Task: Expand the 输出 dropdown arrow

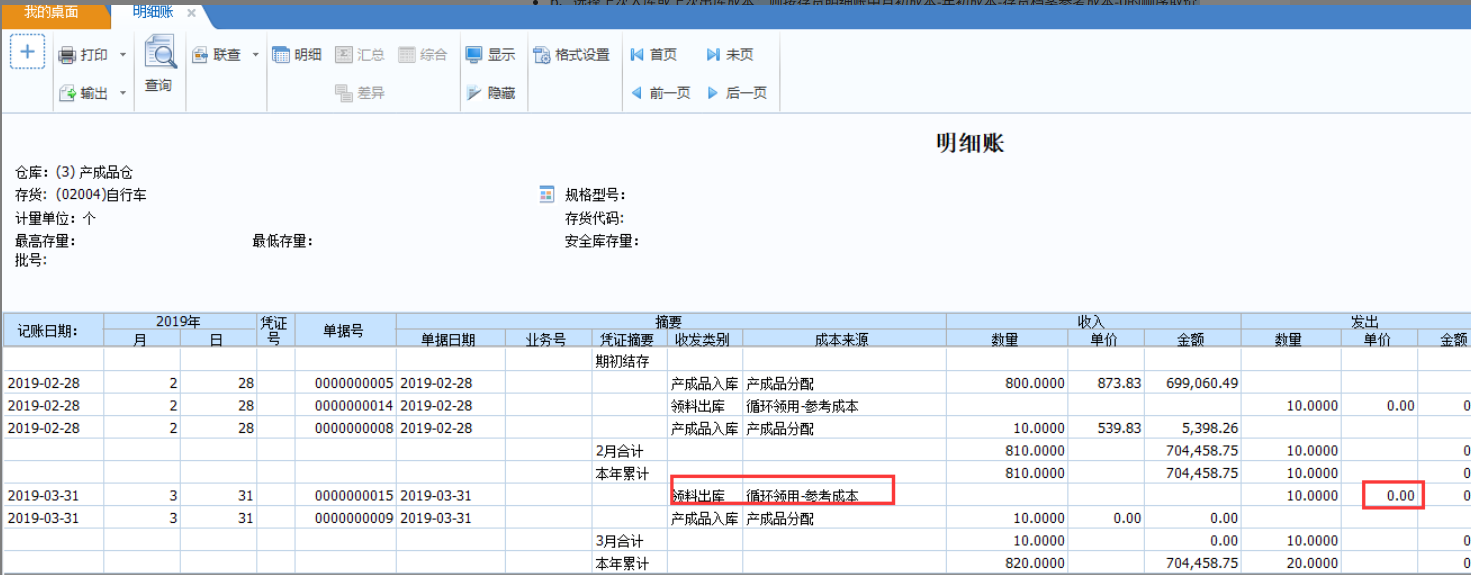Action: [123, 93]
